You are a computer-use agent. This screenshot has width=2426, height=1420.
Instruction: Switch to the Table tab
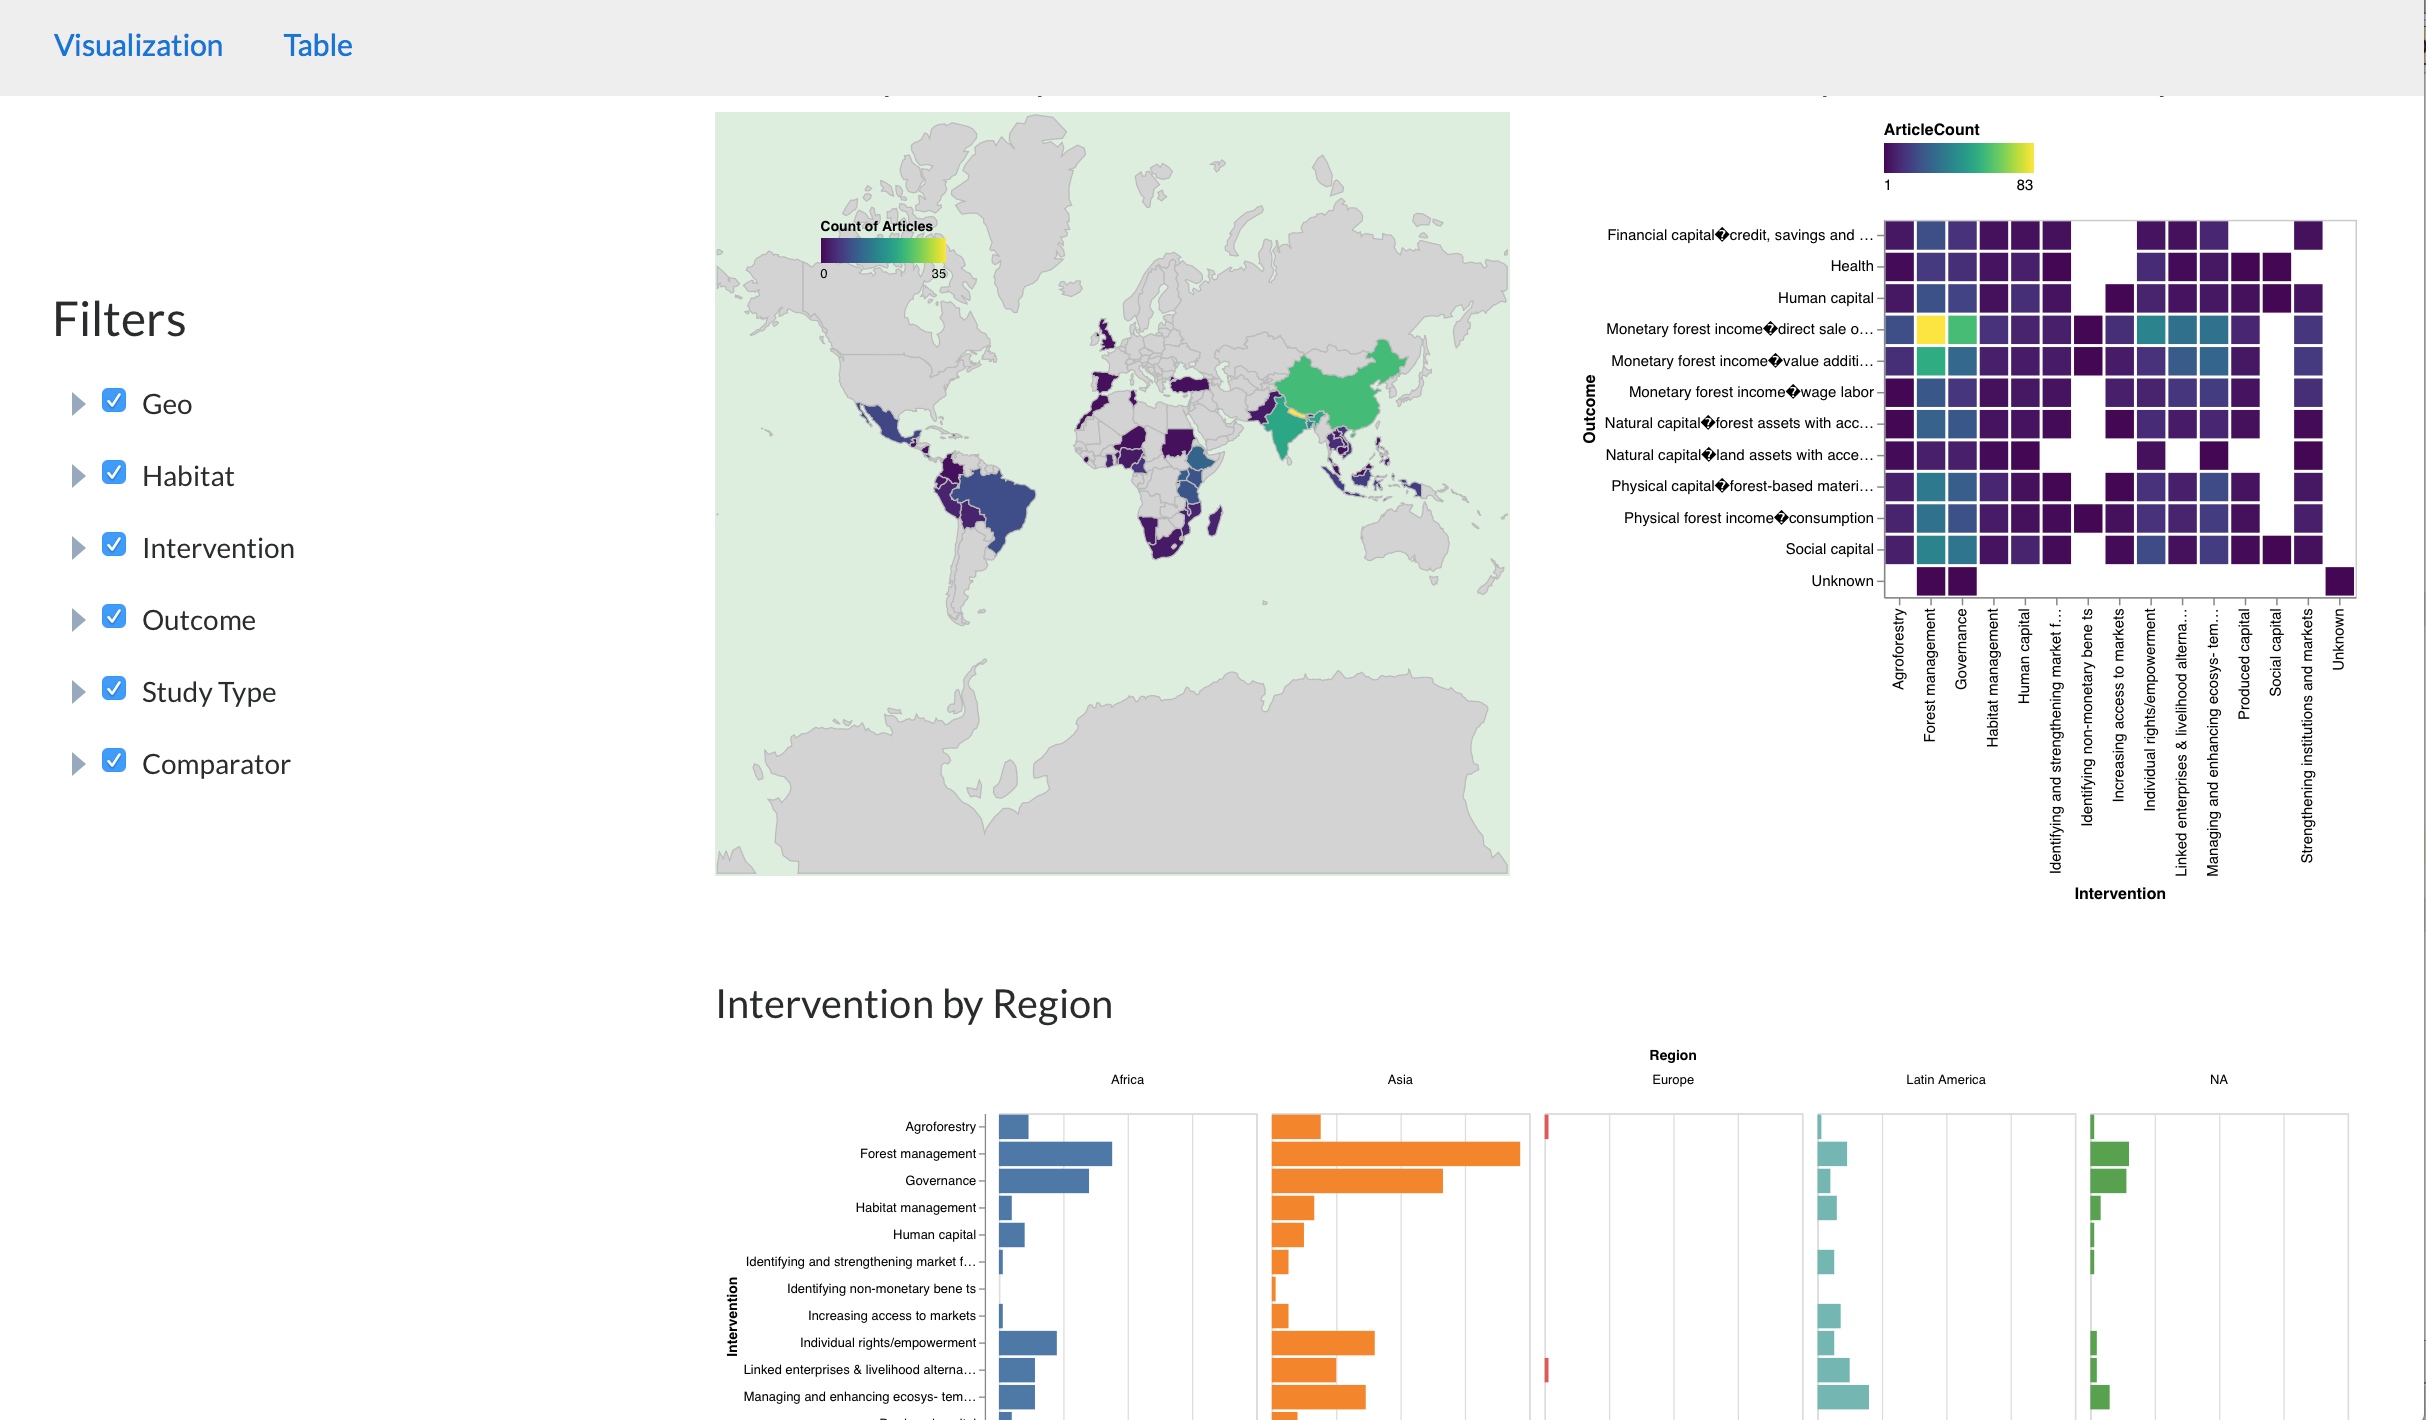[x=317, y=46]
